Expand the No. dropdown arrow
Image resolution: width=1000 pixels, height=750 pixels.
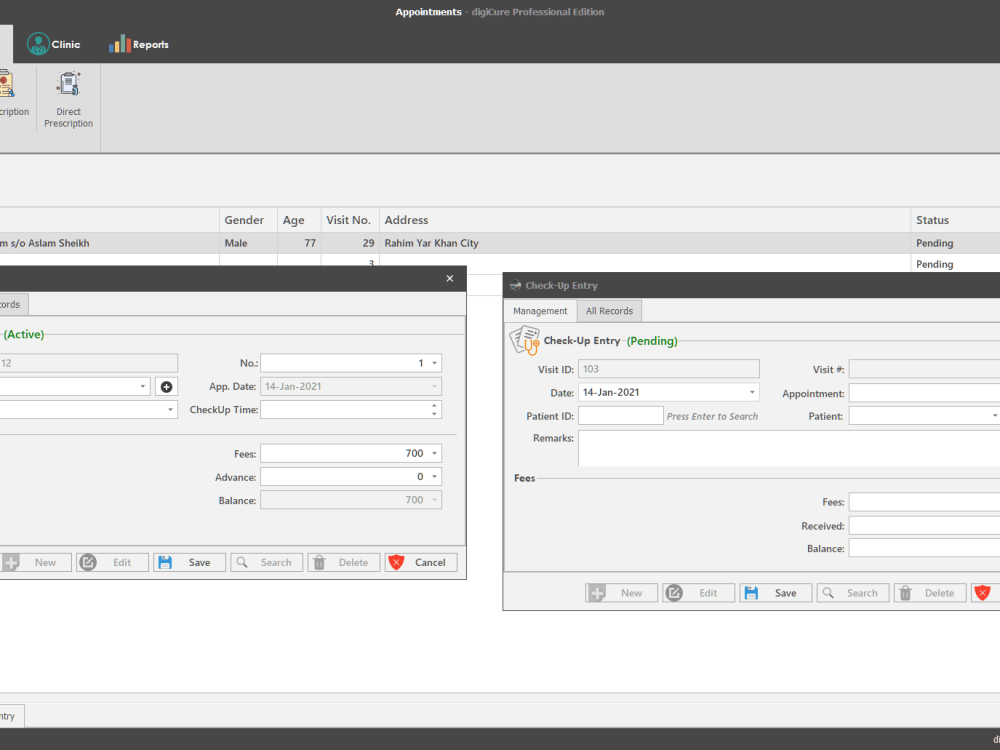coord(434,363)
